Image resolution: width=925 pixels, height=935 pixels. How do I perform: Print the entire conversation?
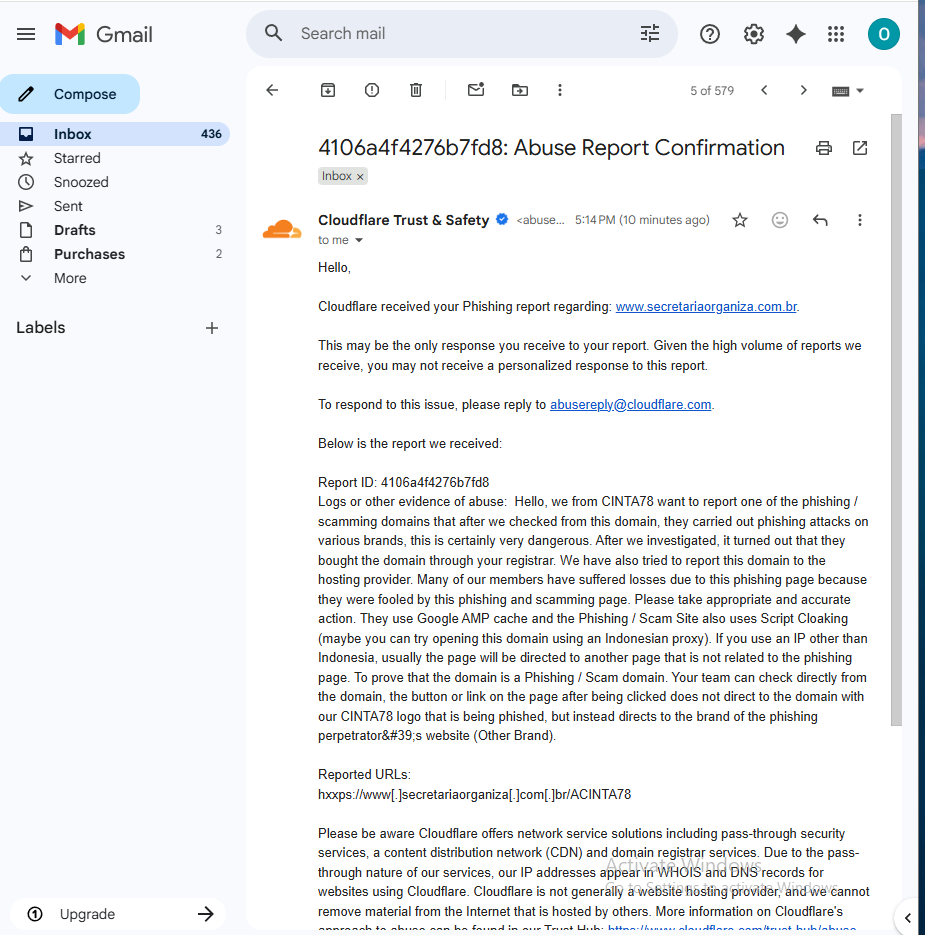[x=824, y=148]
